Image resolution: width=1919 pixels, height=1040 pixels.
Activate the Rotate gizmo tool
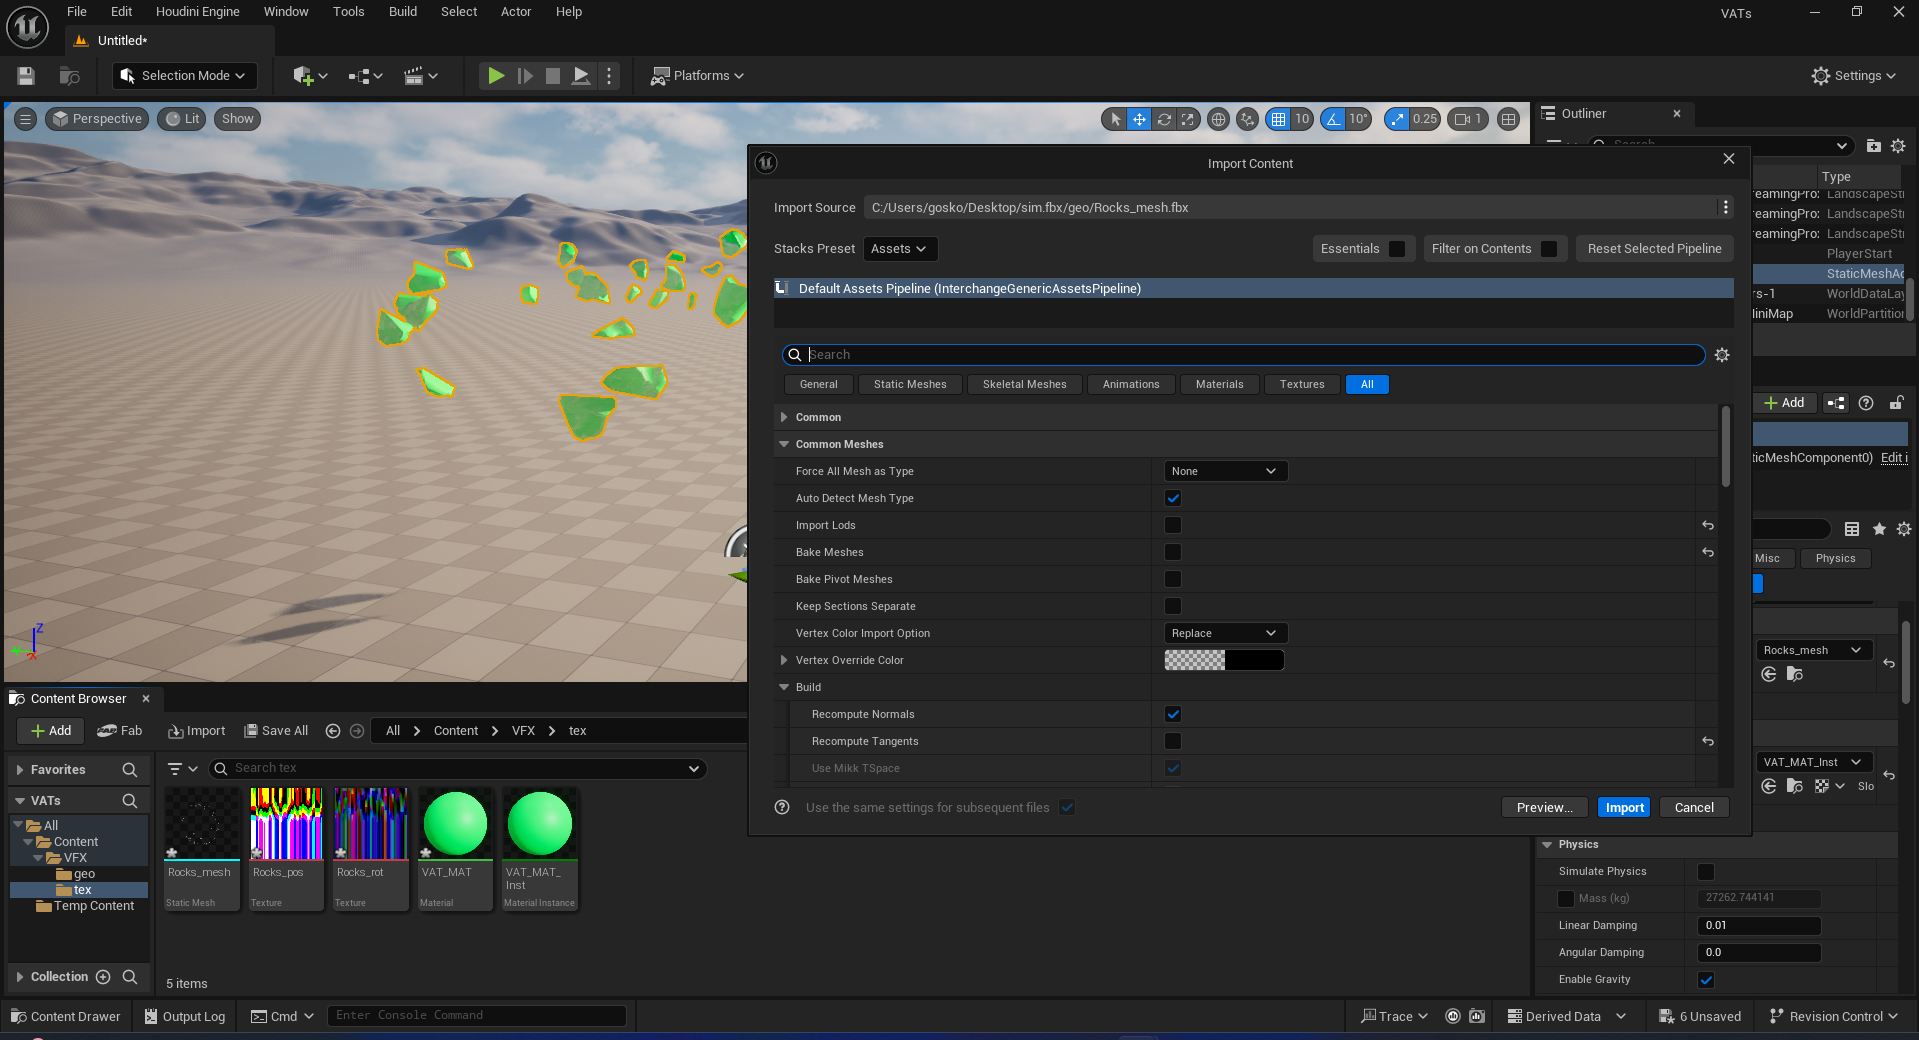[x=1164, y=119]
